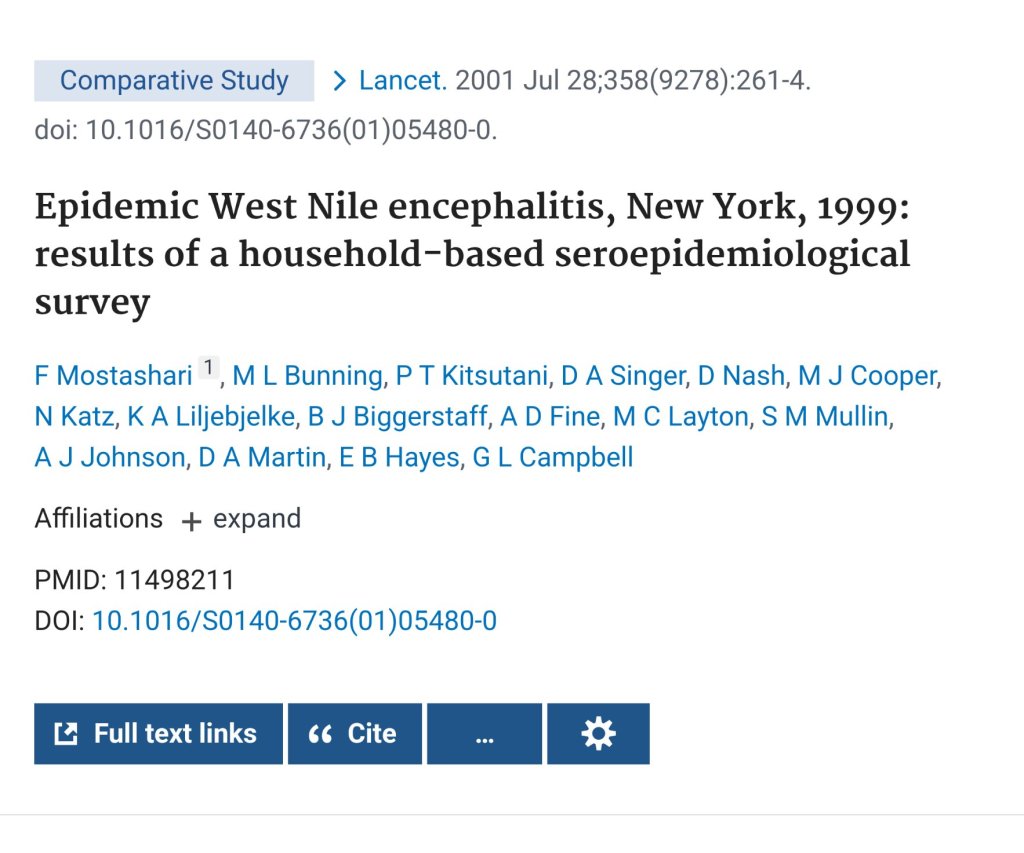1024x853 pixels.
Task: Click the settings gear icon button
Action: 598,734
